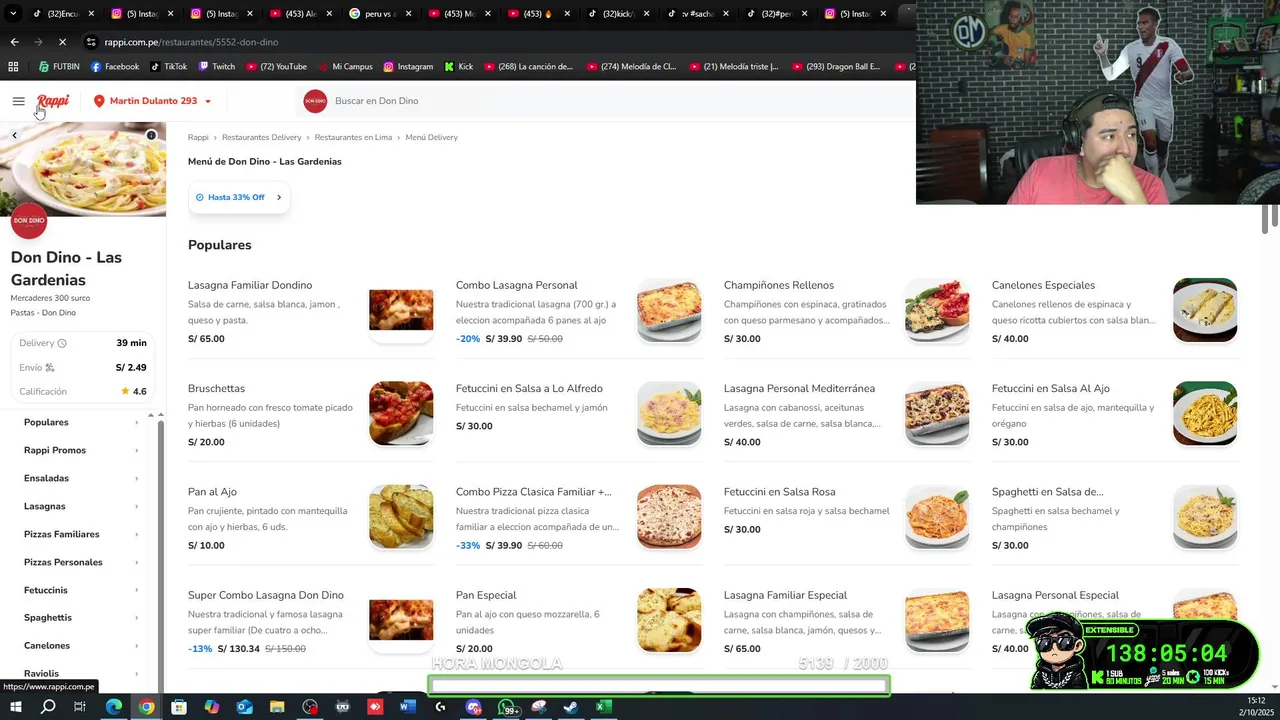
Task: Open the Instagram bookmark
Action: pos(408,67)
